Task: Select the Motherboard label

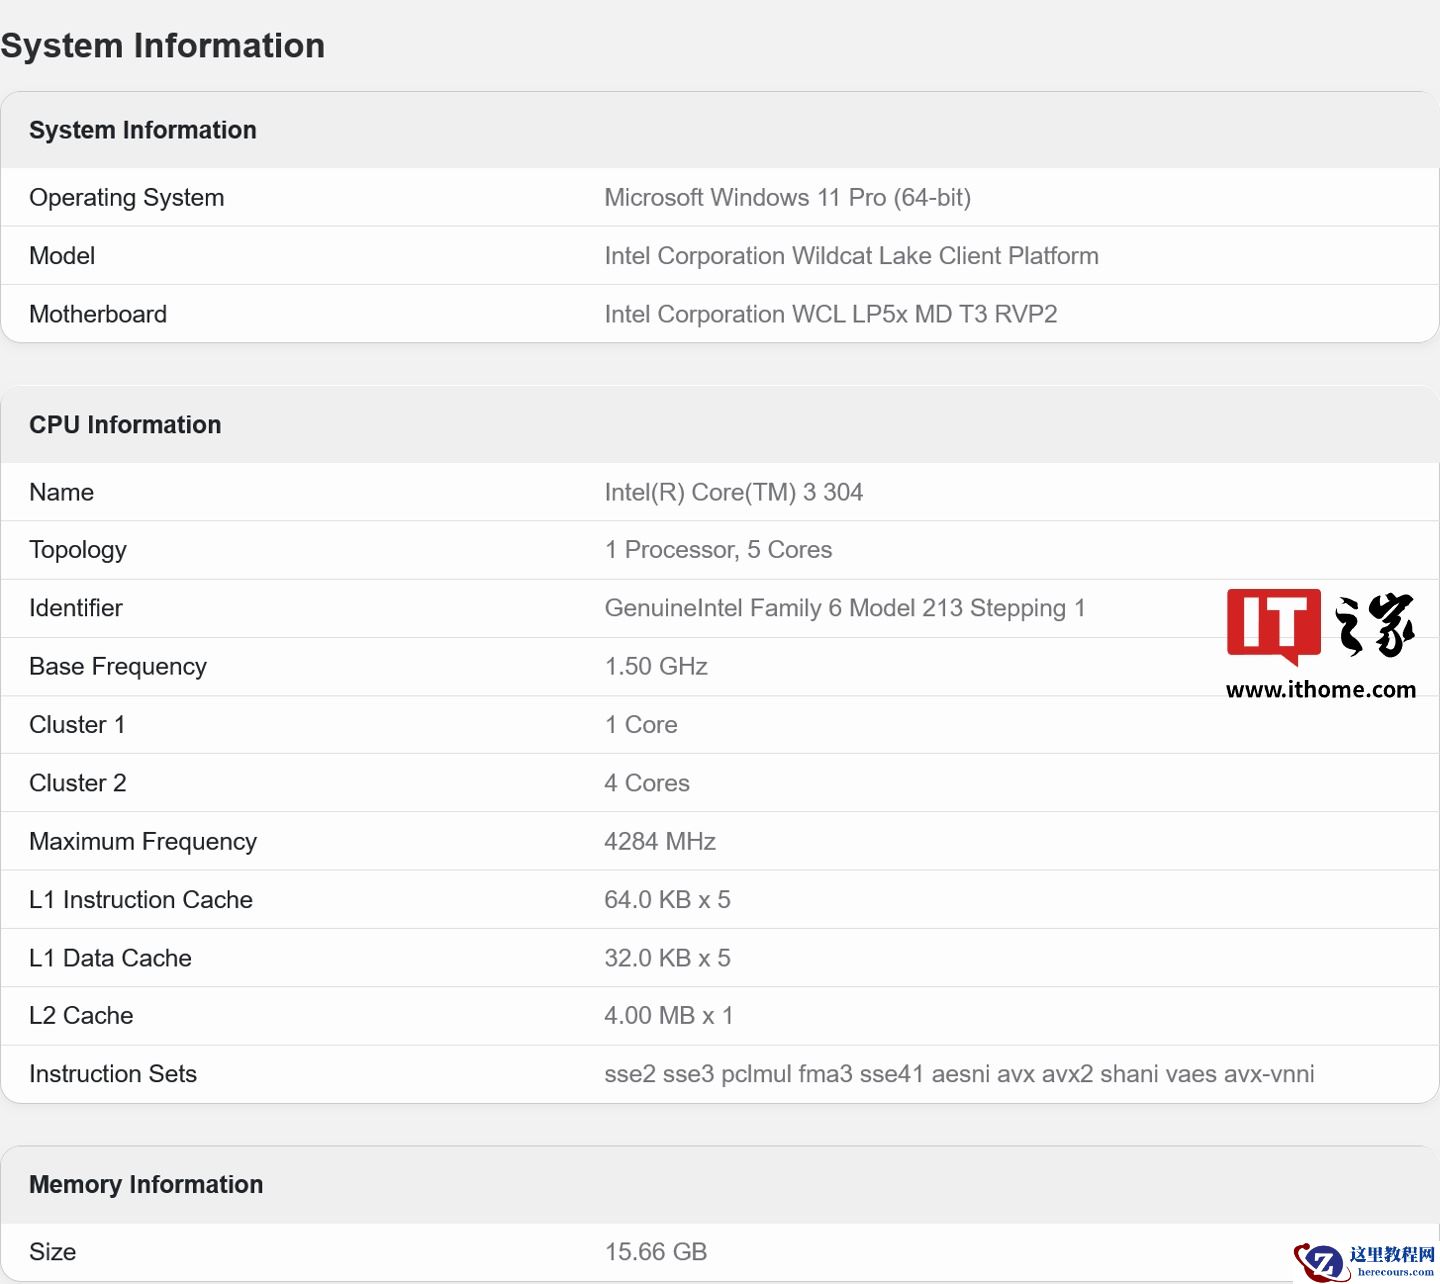Action: [98, 314]
